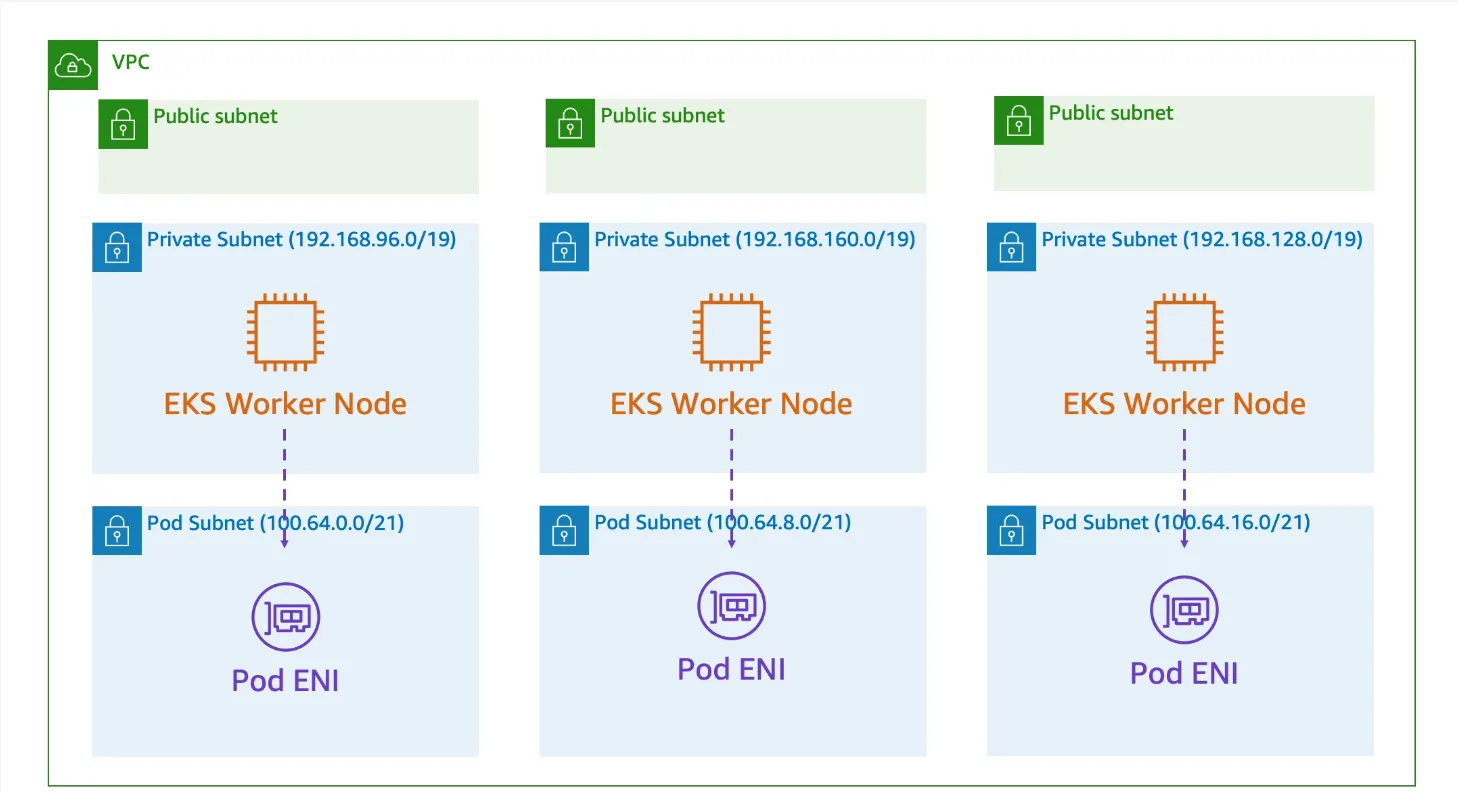1458x792 pixels.
Task: Click Pod ENI text in subnet 100.64.16.0/21
Action: (1184, 673)
